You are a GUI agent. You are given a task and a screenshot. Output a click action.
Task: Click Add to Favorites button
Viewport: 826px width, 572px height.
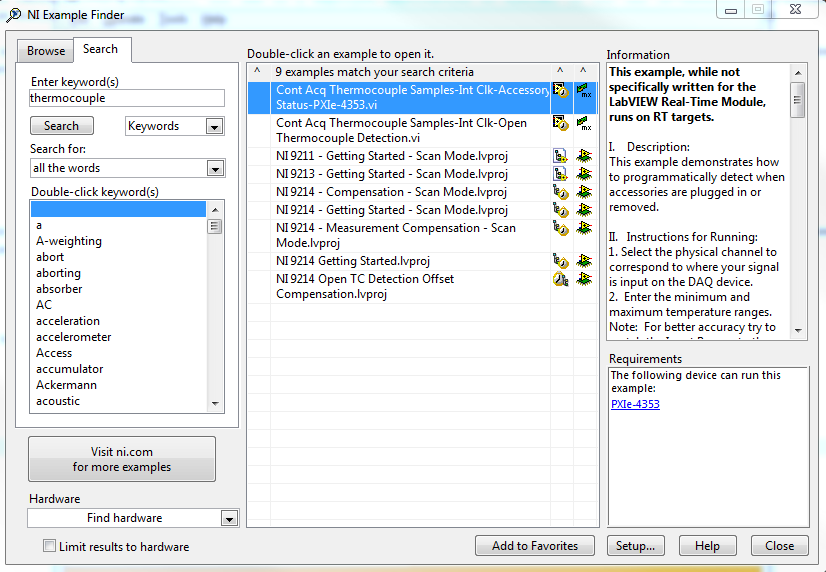tap(535, 546)
